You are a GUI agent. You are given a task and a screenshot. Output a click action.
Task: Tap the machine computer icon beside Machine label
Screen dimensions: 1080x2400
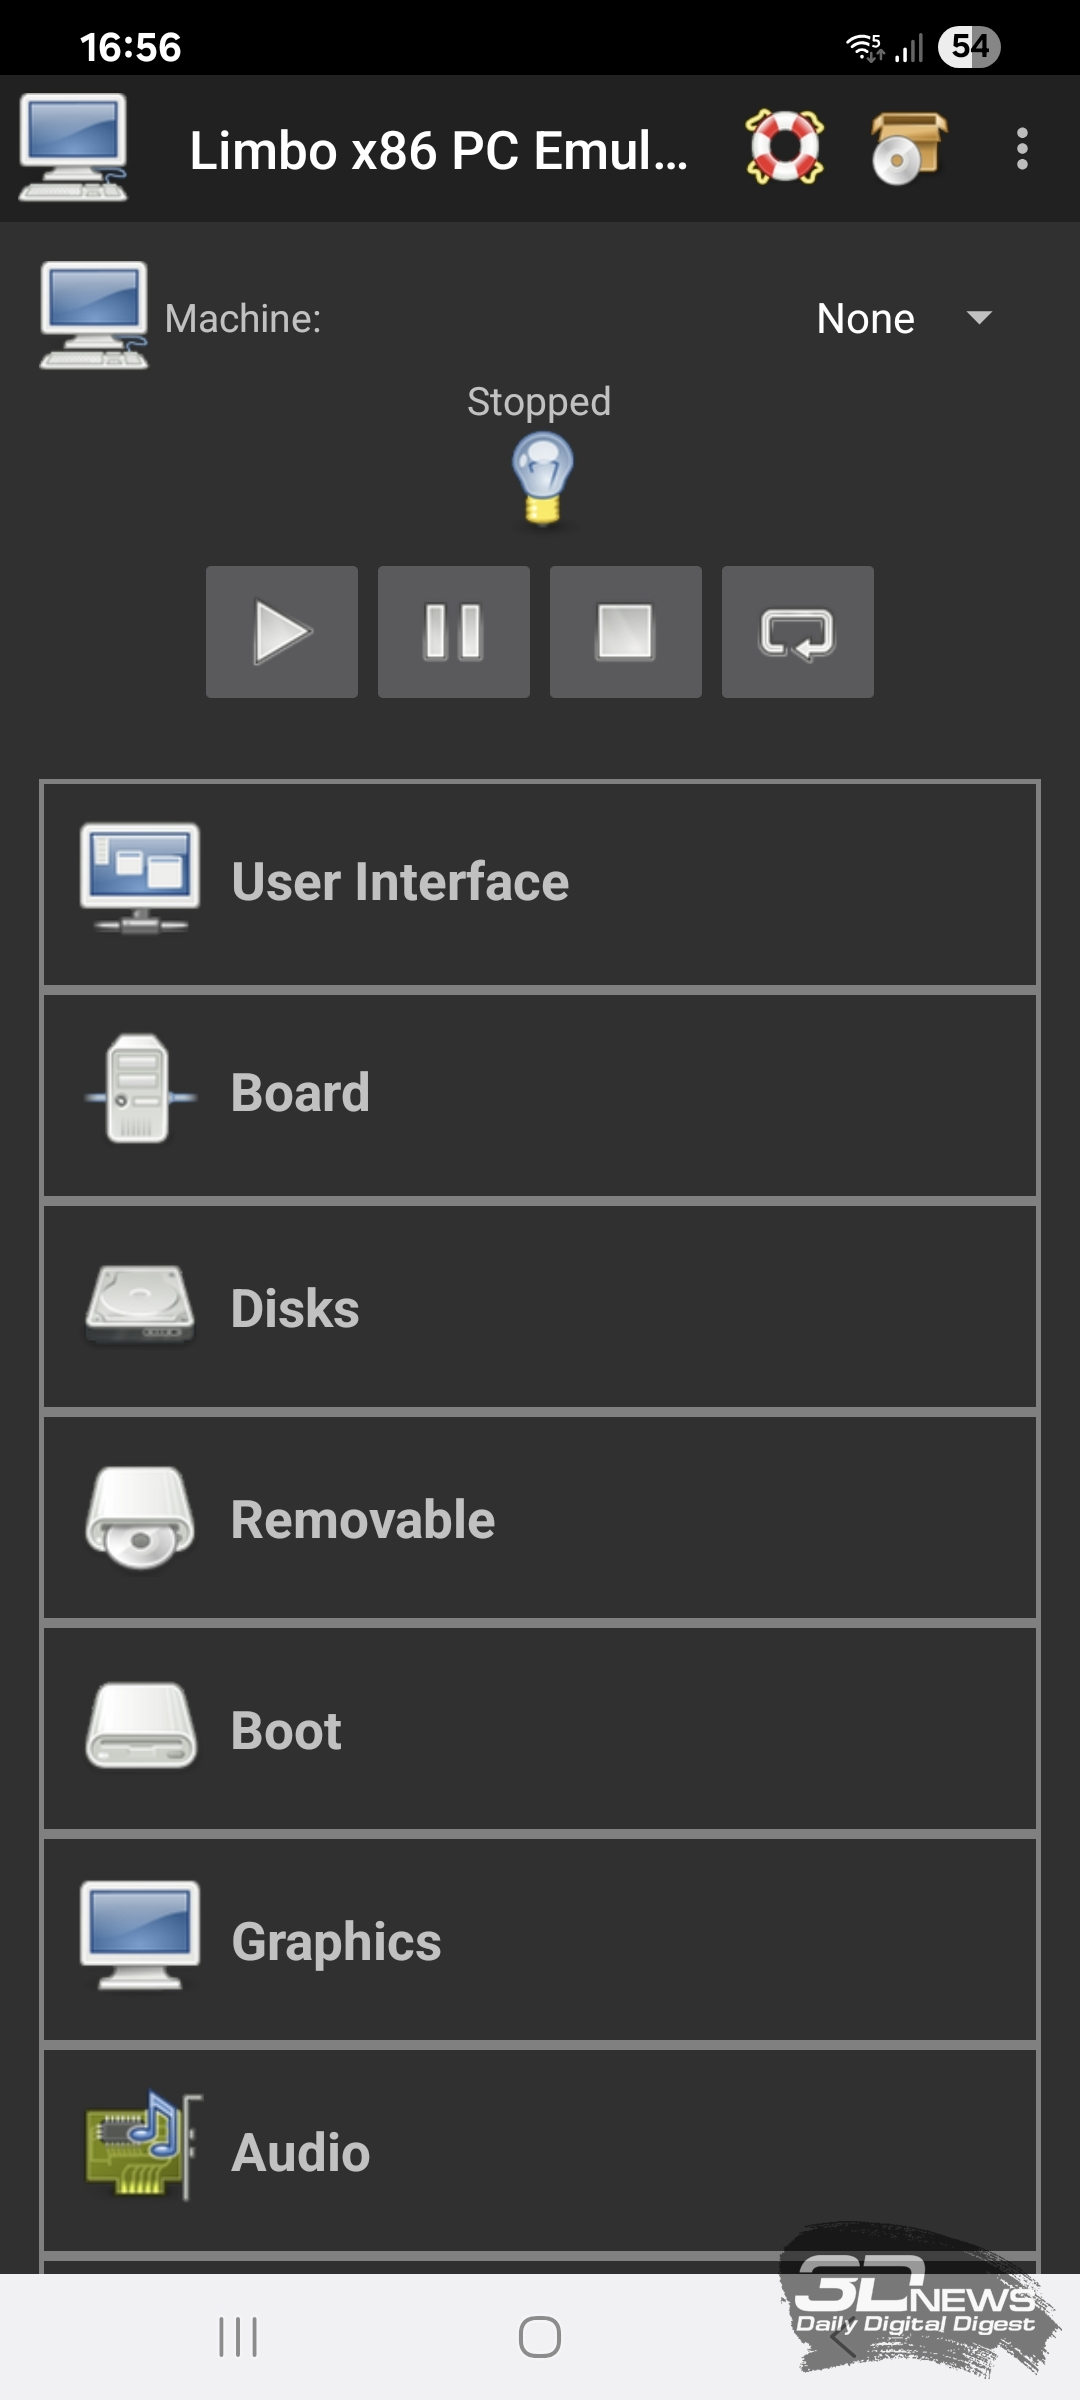point(94,316)
